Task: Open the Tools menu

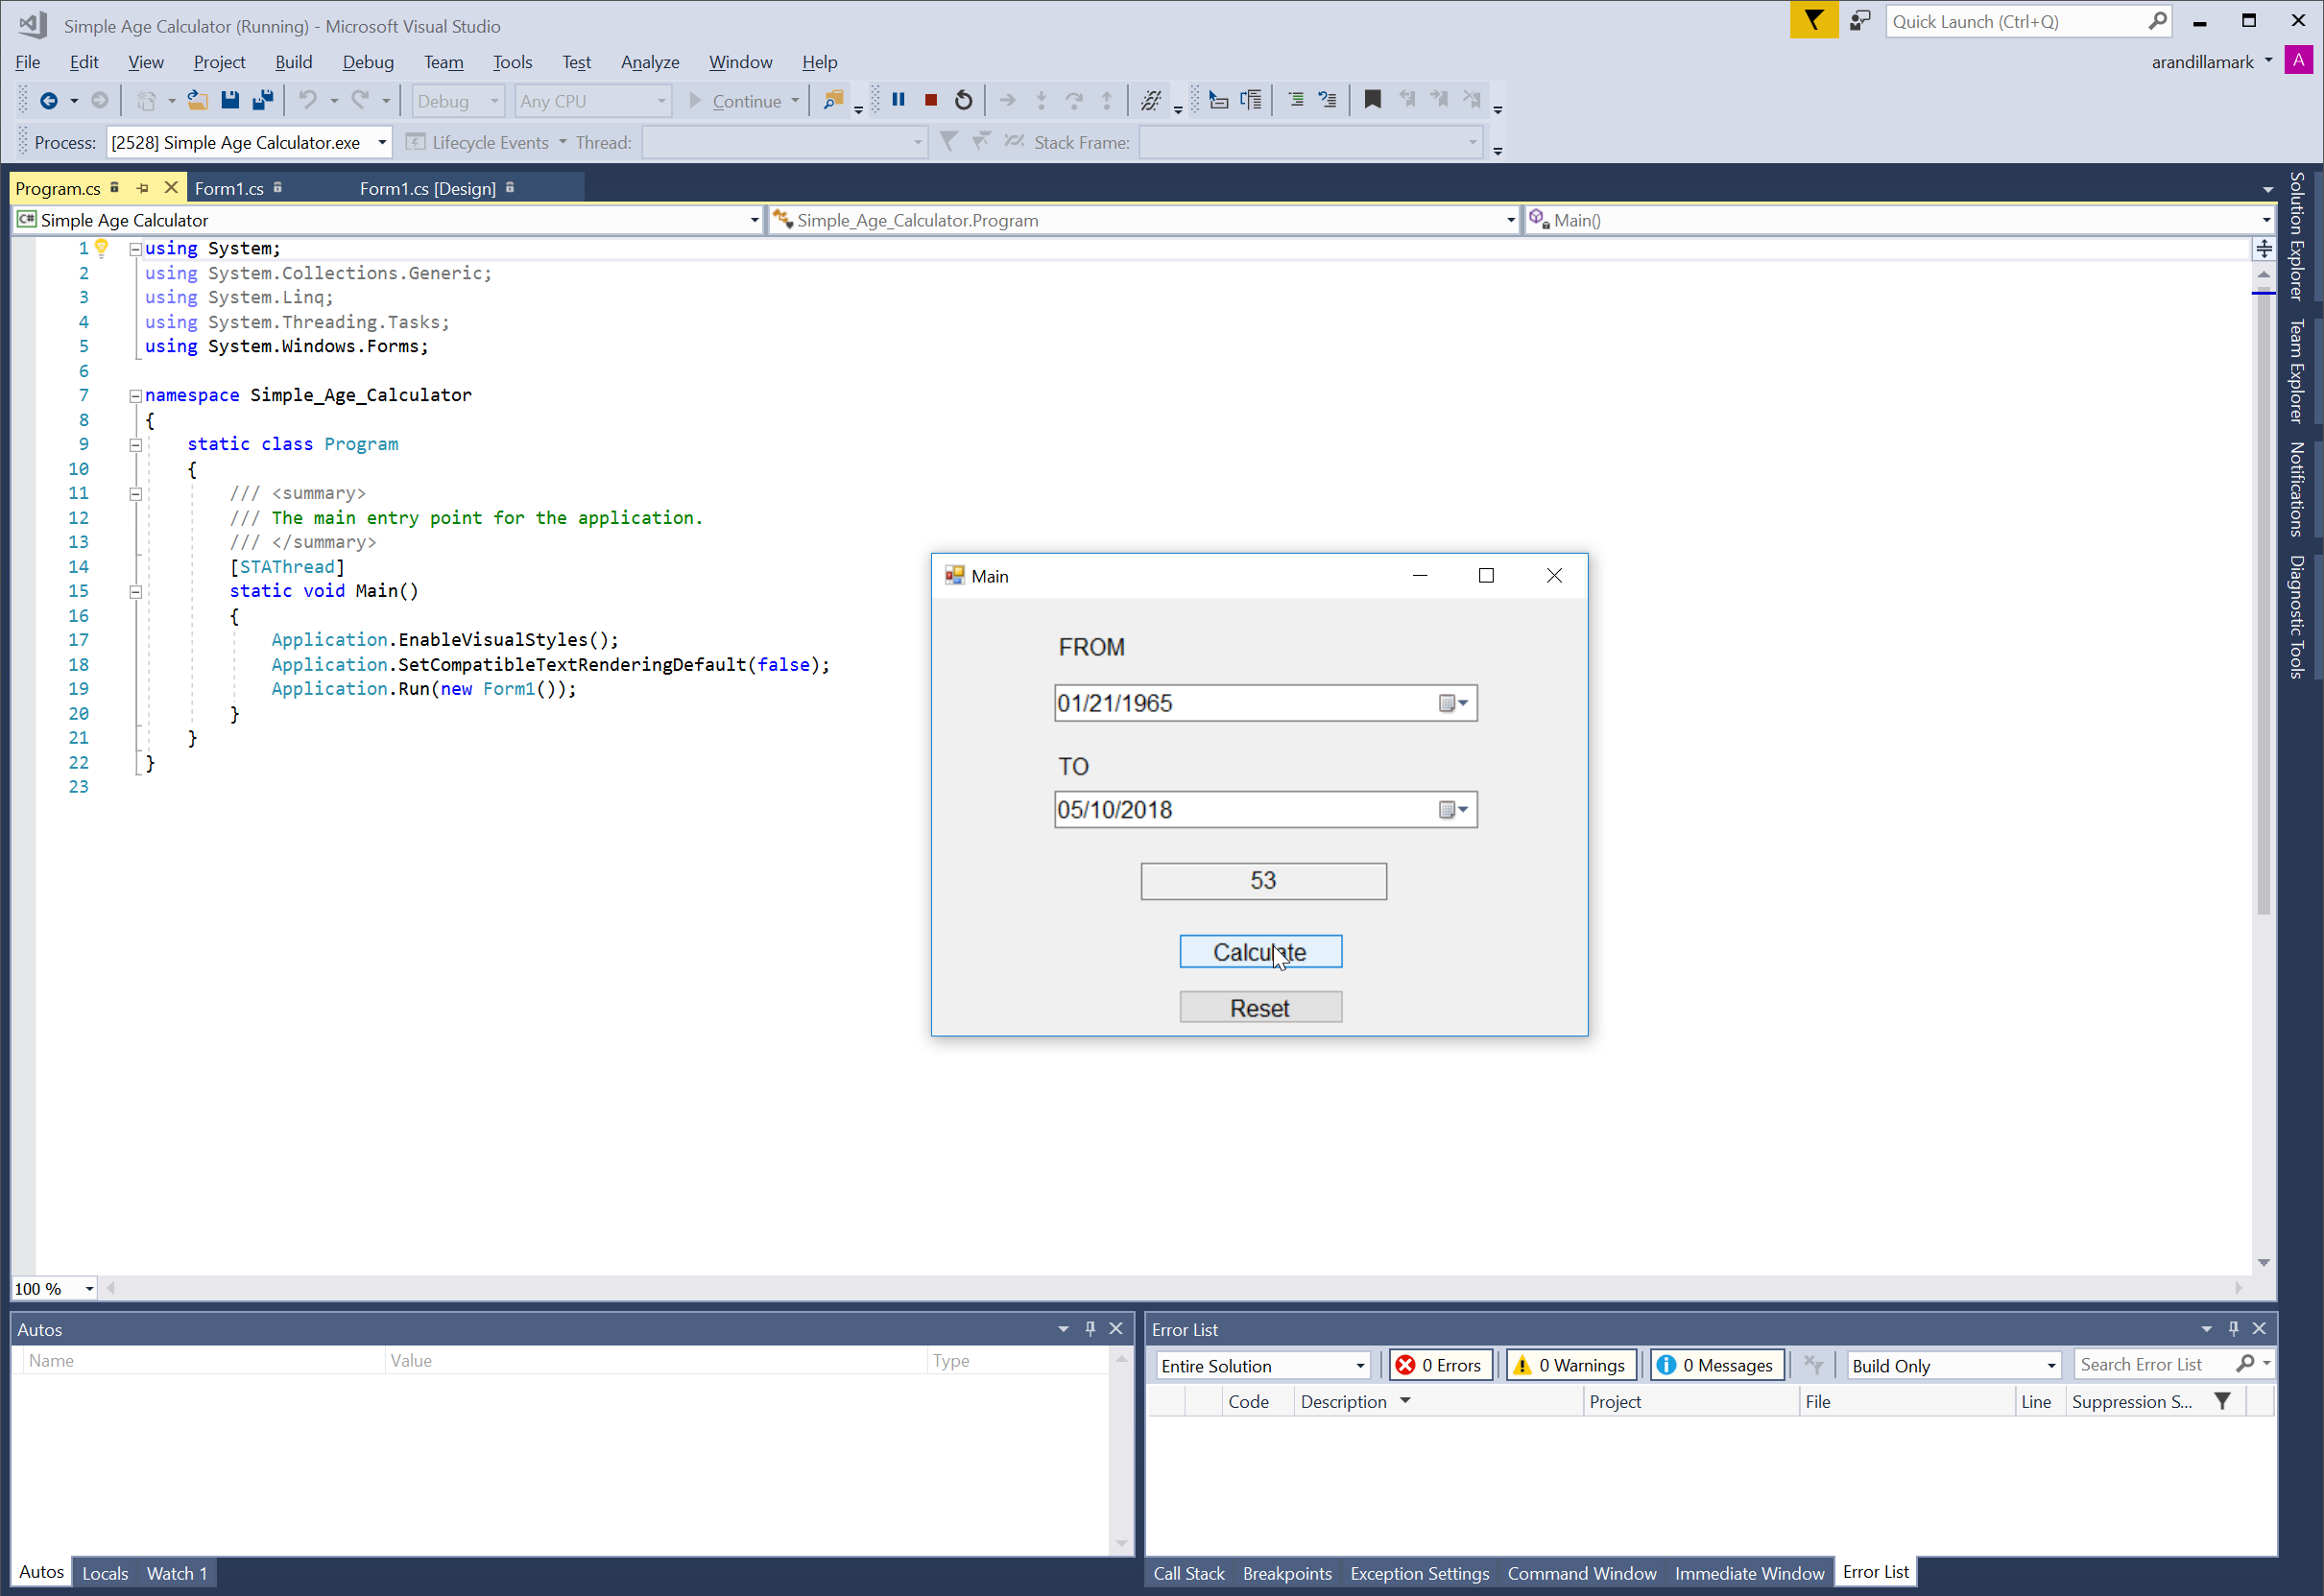Action: click(512, 62)
